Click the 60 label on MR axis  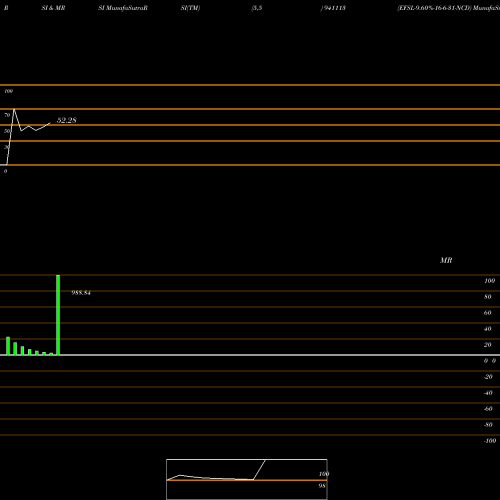[x=488, y=313]
